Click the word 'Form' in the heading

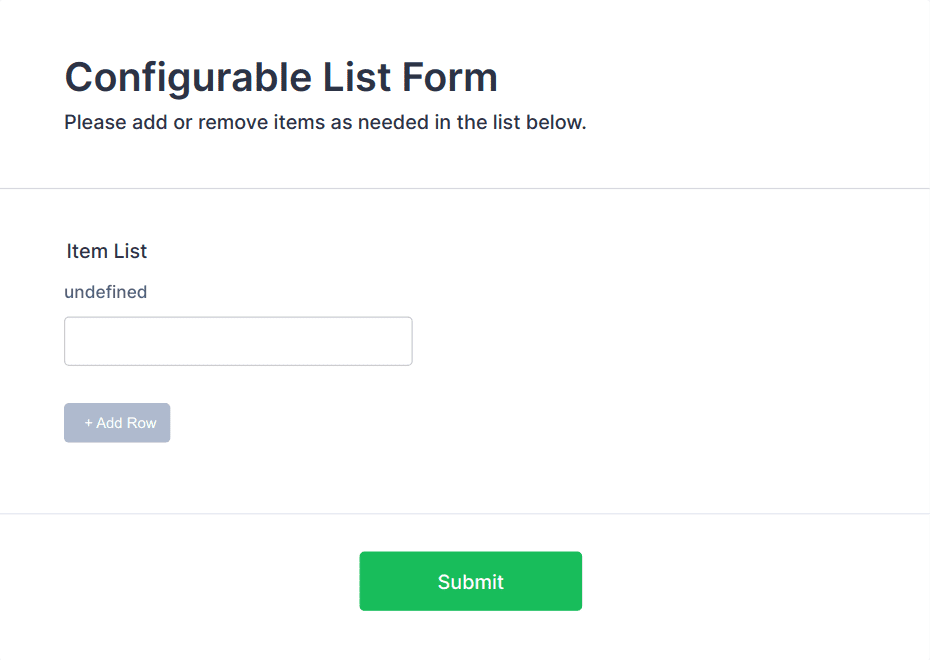pyautogui.click(x=450, y=77)
